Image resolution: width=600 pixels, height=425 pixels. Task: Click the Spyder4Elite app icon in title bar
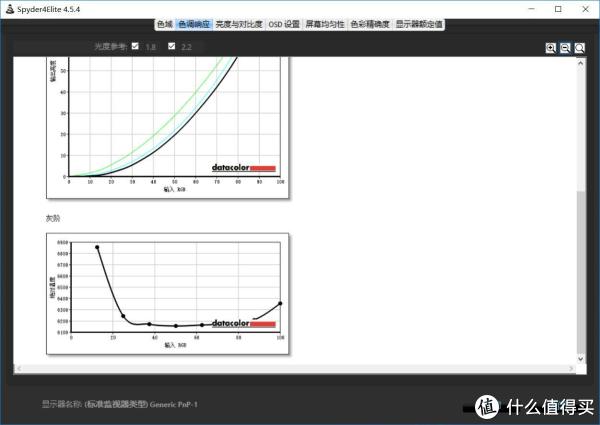(x=10, y=9)
